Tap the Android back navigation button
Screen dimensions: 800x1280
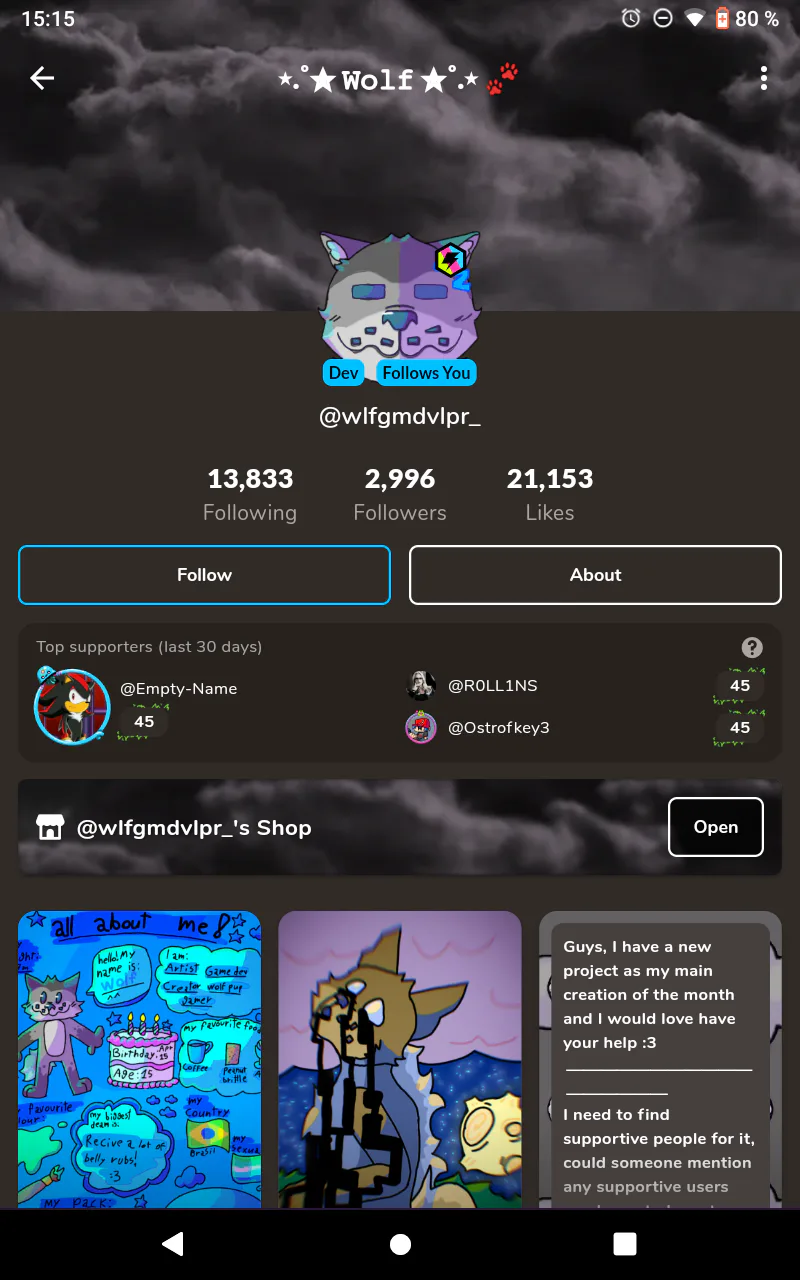173,1243
